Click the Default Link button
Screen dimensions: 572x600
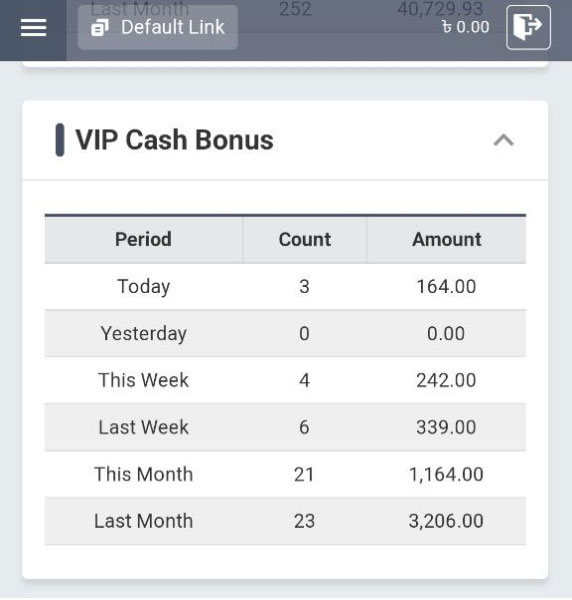158,28
